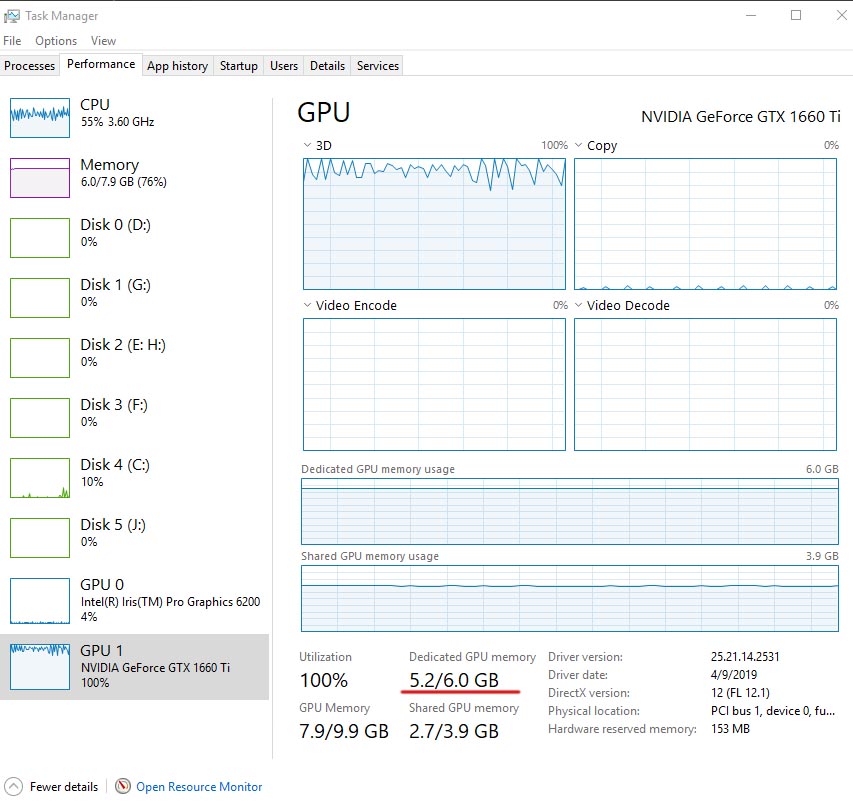Screen dimensions: 853x805
Task: Select the GPU 1 mini graph
Action: (40, 666)
